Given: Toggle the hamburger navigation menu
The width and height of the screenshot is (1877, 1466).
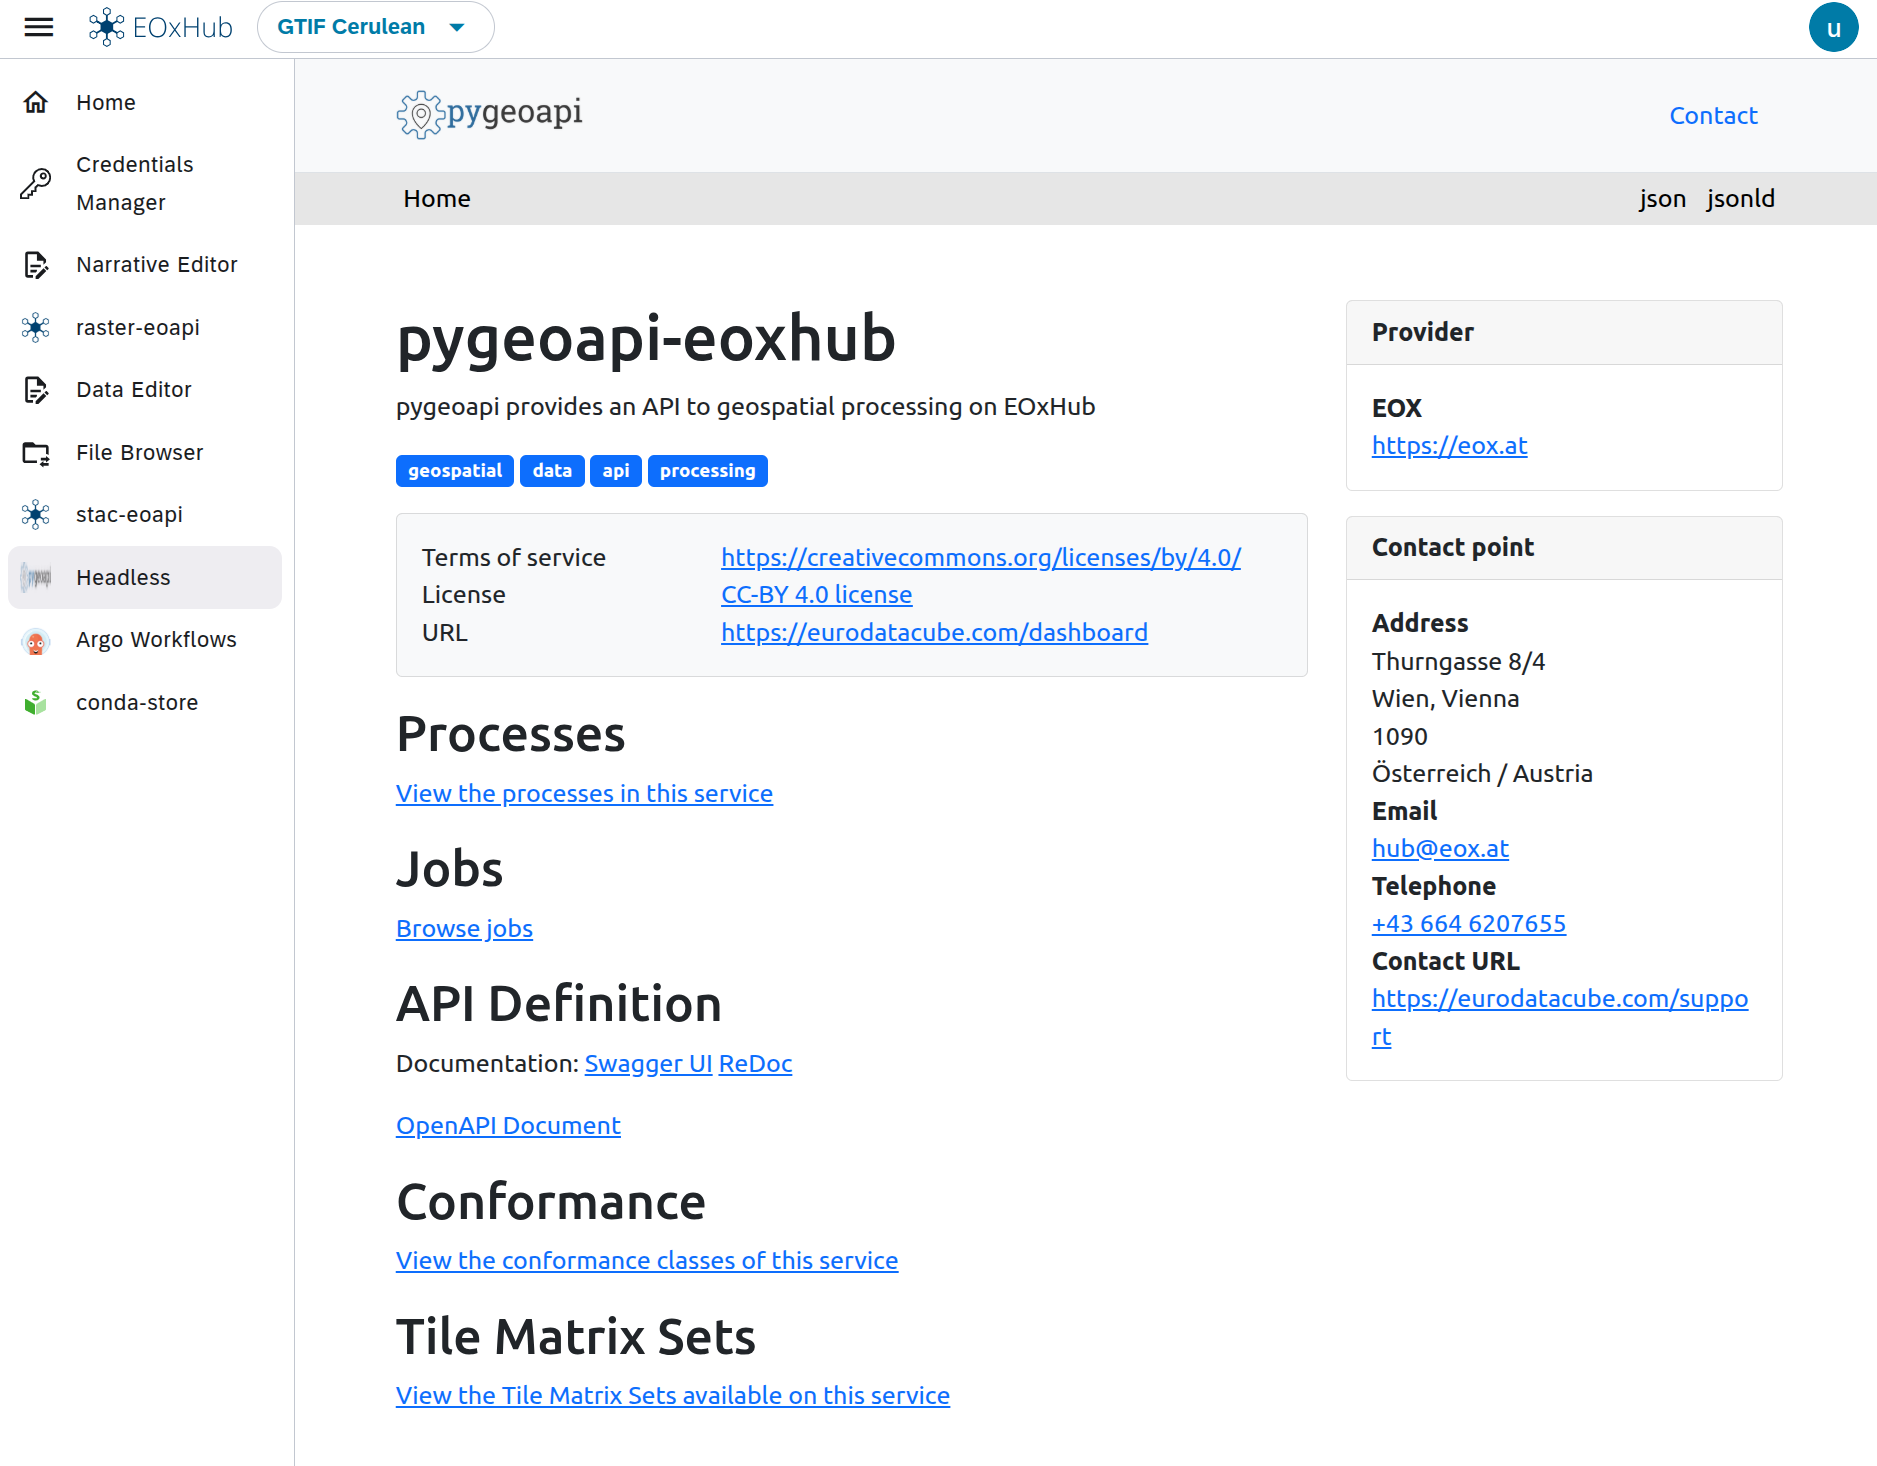Looking at the screenshot, I should point(38,27).
